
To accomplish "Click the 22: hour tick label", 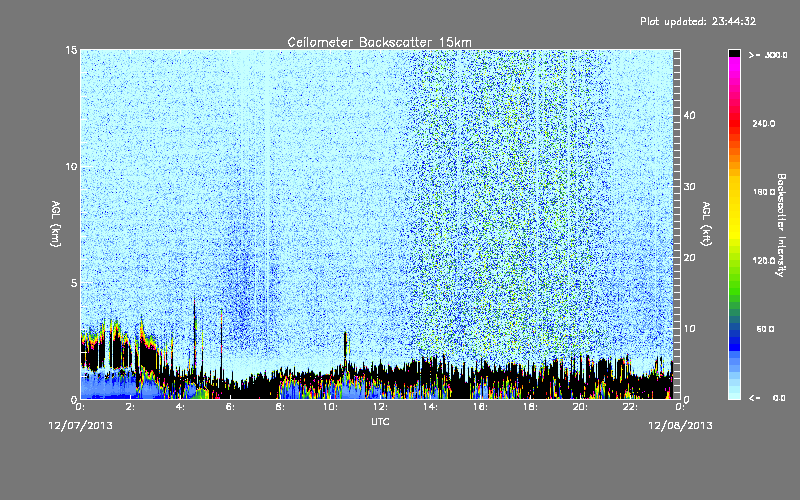I will click(630, 407).
